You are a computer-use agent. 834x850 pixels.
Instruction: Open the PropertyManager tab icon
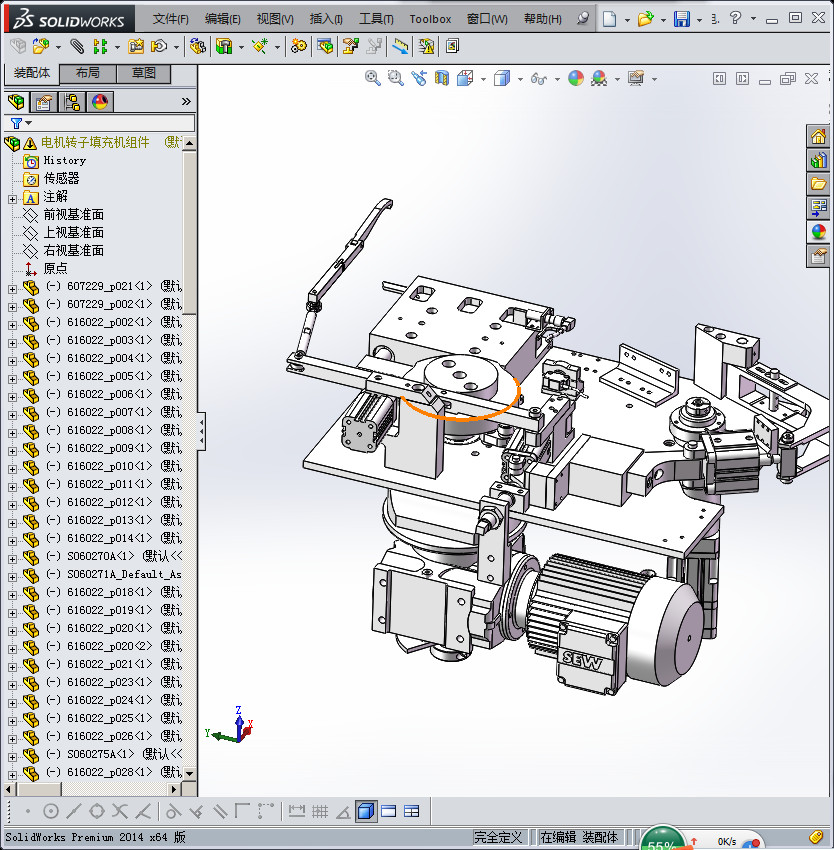pyautogui.click(x=44, y=102)
